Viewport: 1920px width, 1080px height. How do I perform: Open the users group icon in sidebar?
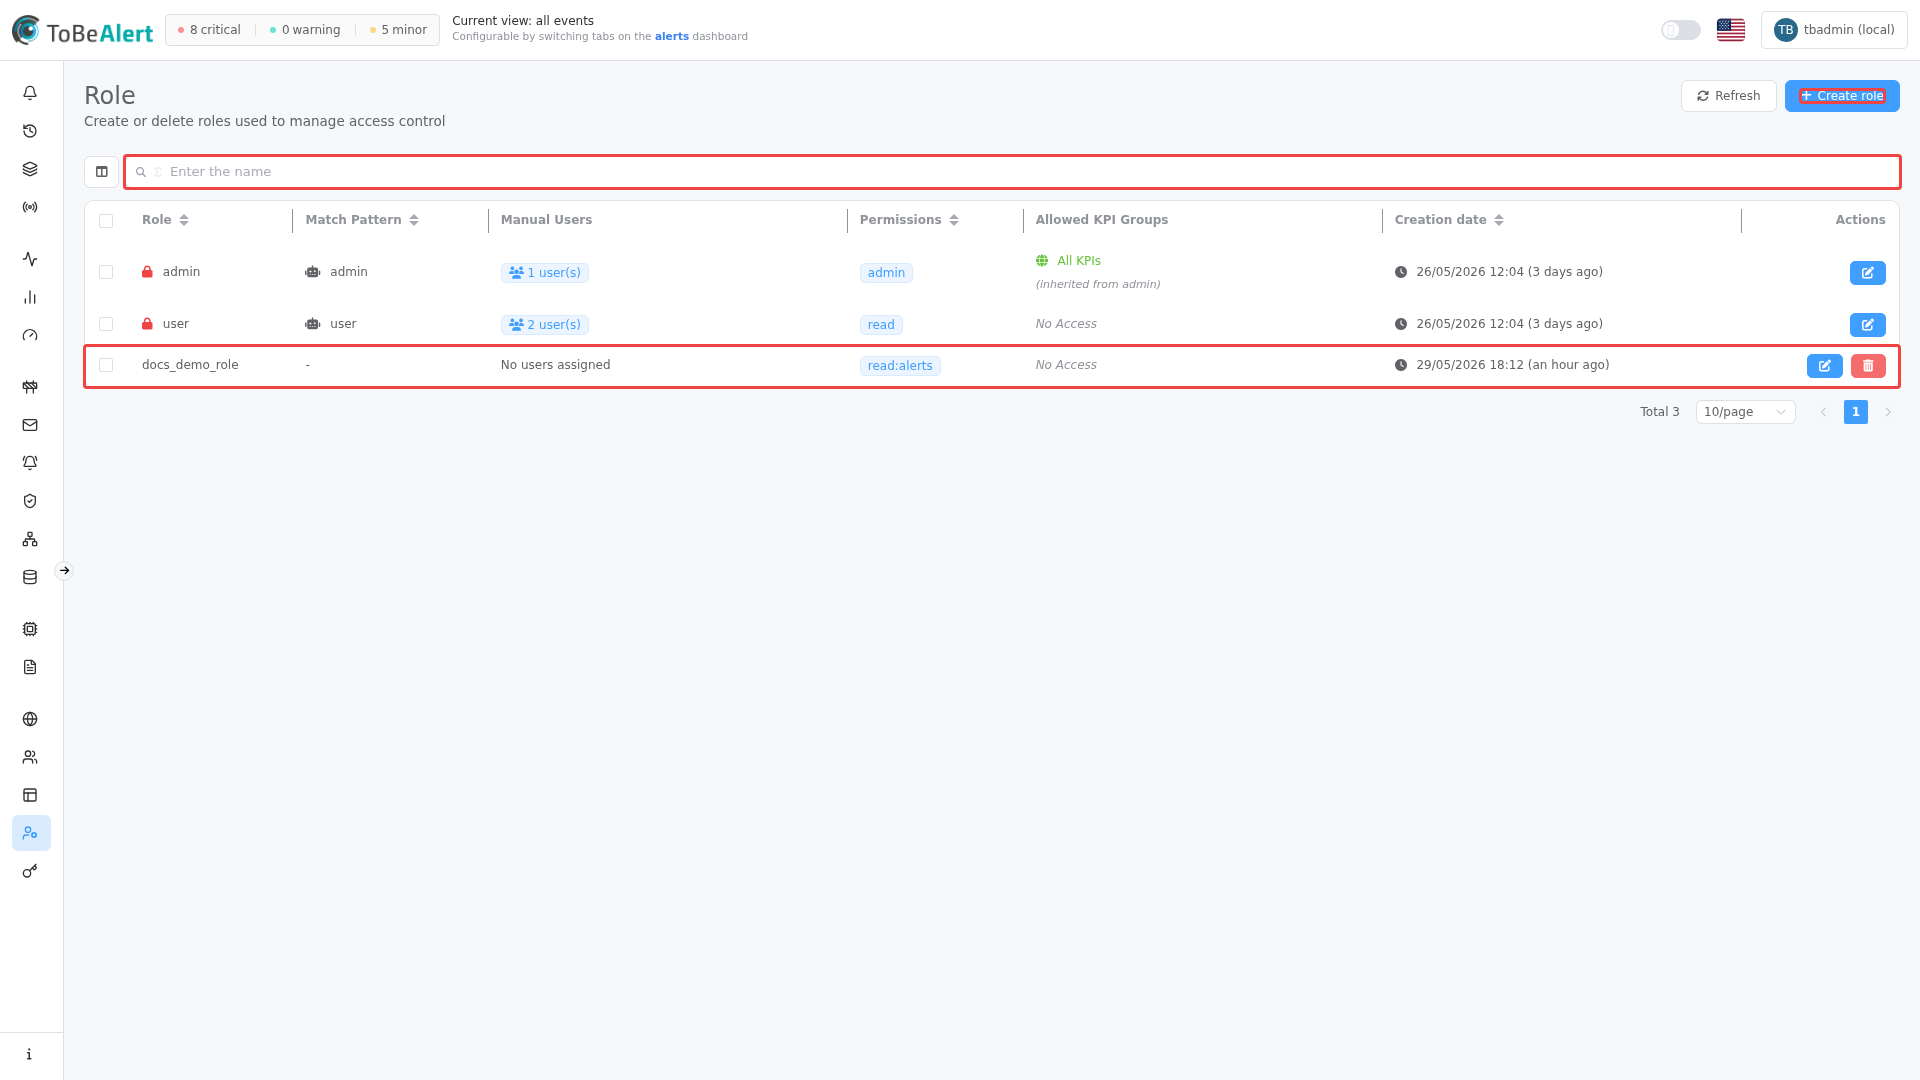[x=30, y=757]
